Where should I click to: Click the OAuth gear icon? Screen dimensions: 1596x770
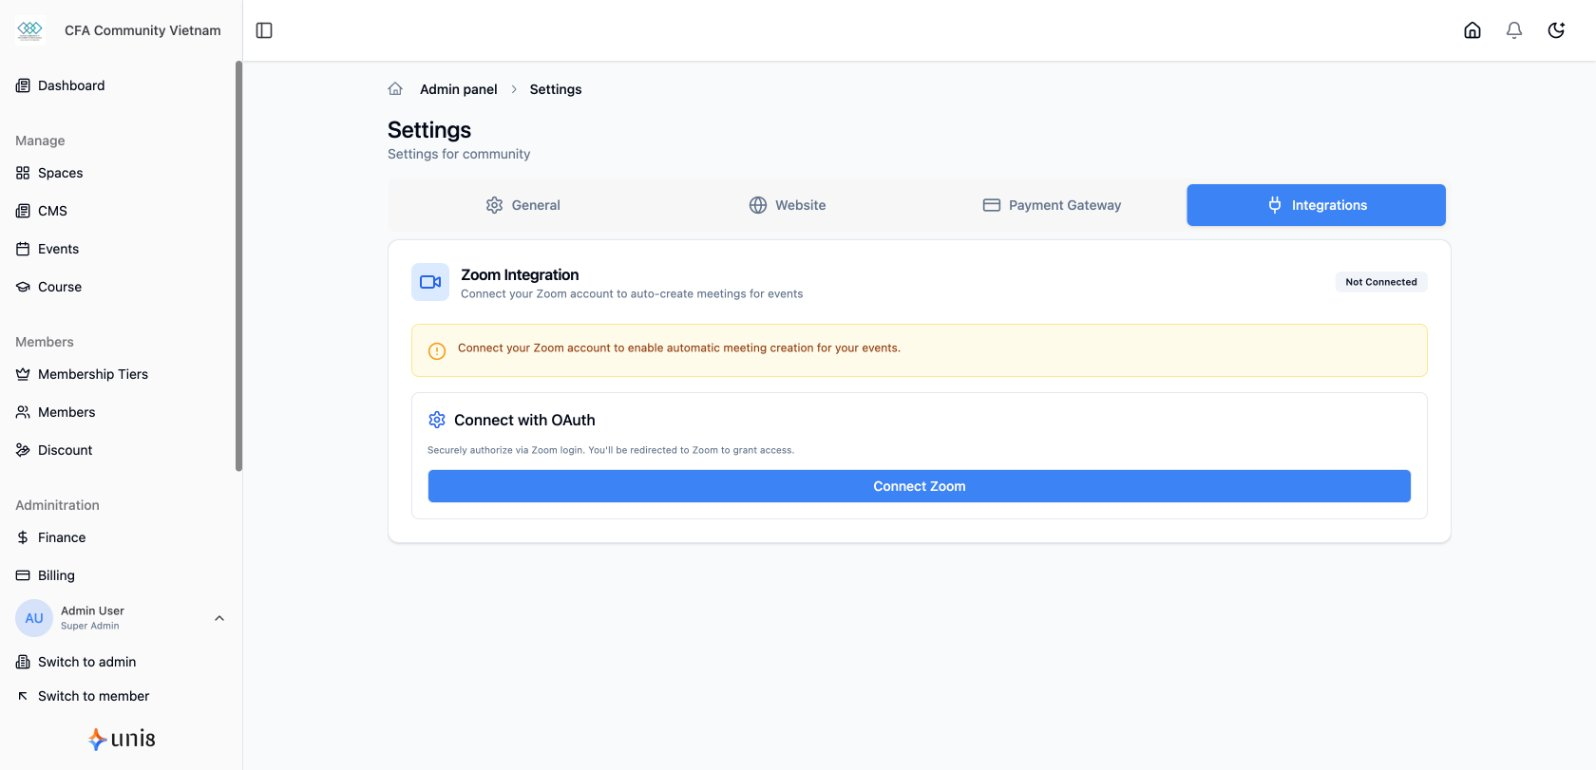[437, 420]
